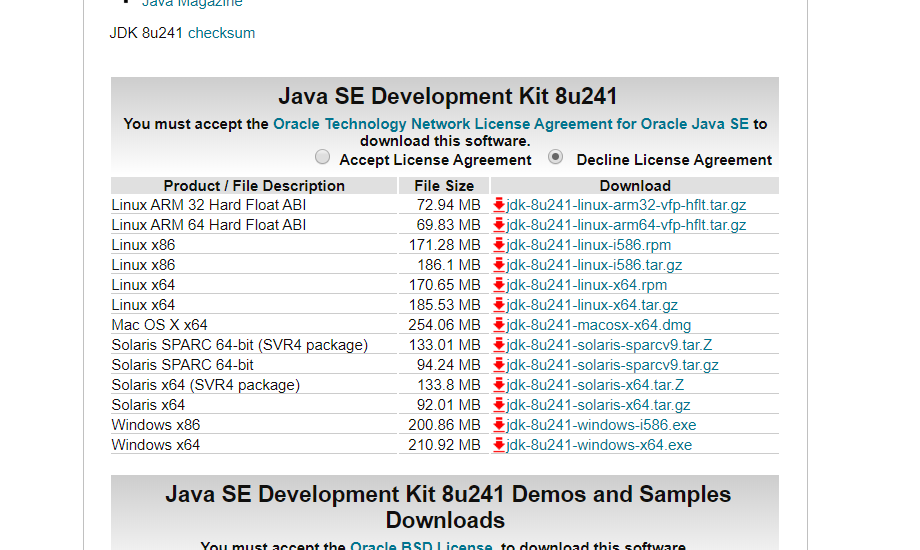The height and width of the screenshot is (550, 920).
Task: Download jdk-8u241-solaris-sparcv9.tar.gz file link
Action: (613, 365)
